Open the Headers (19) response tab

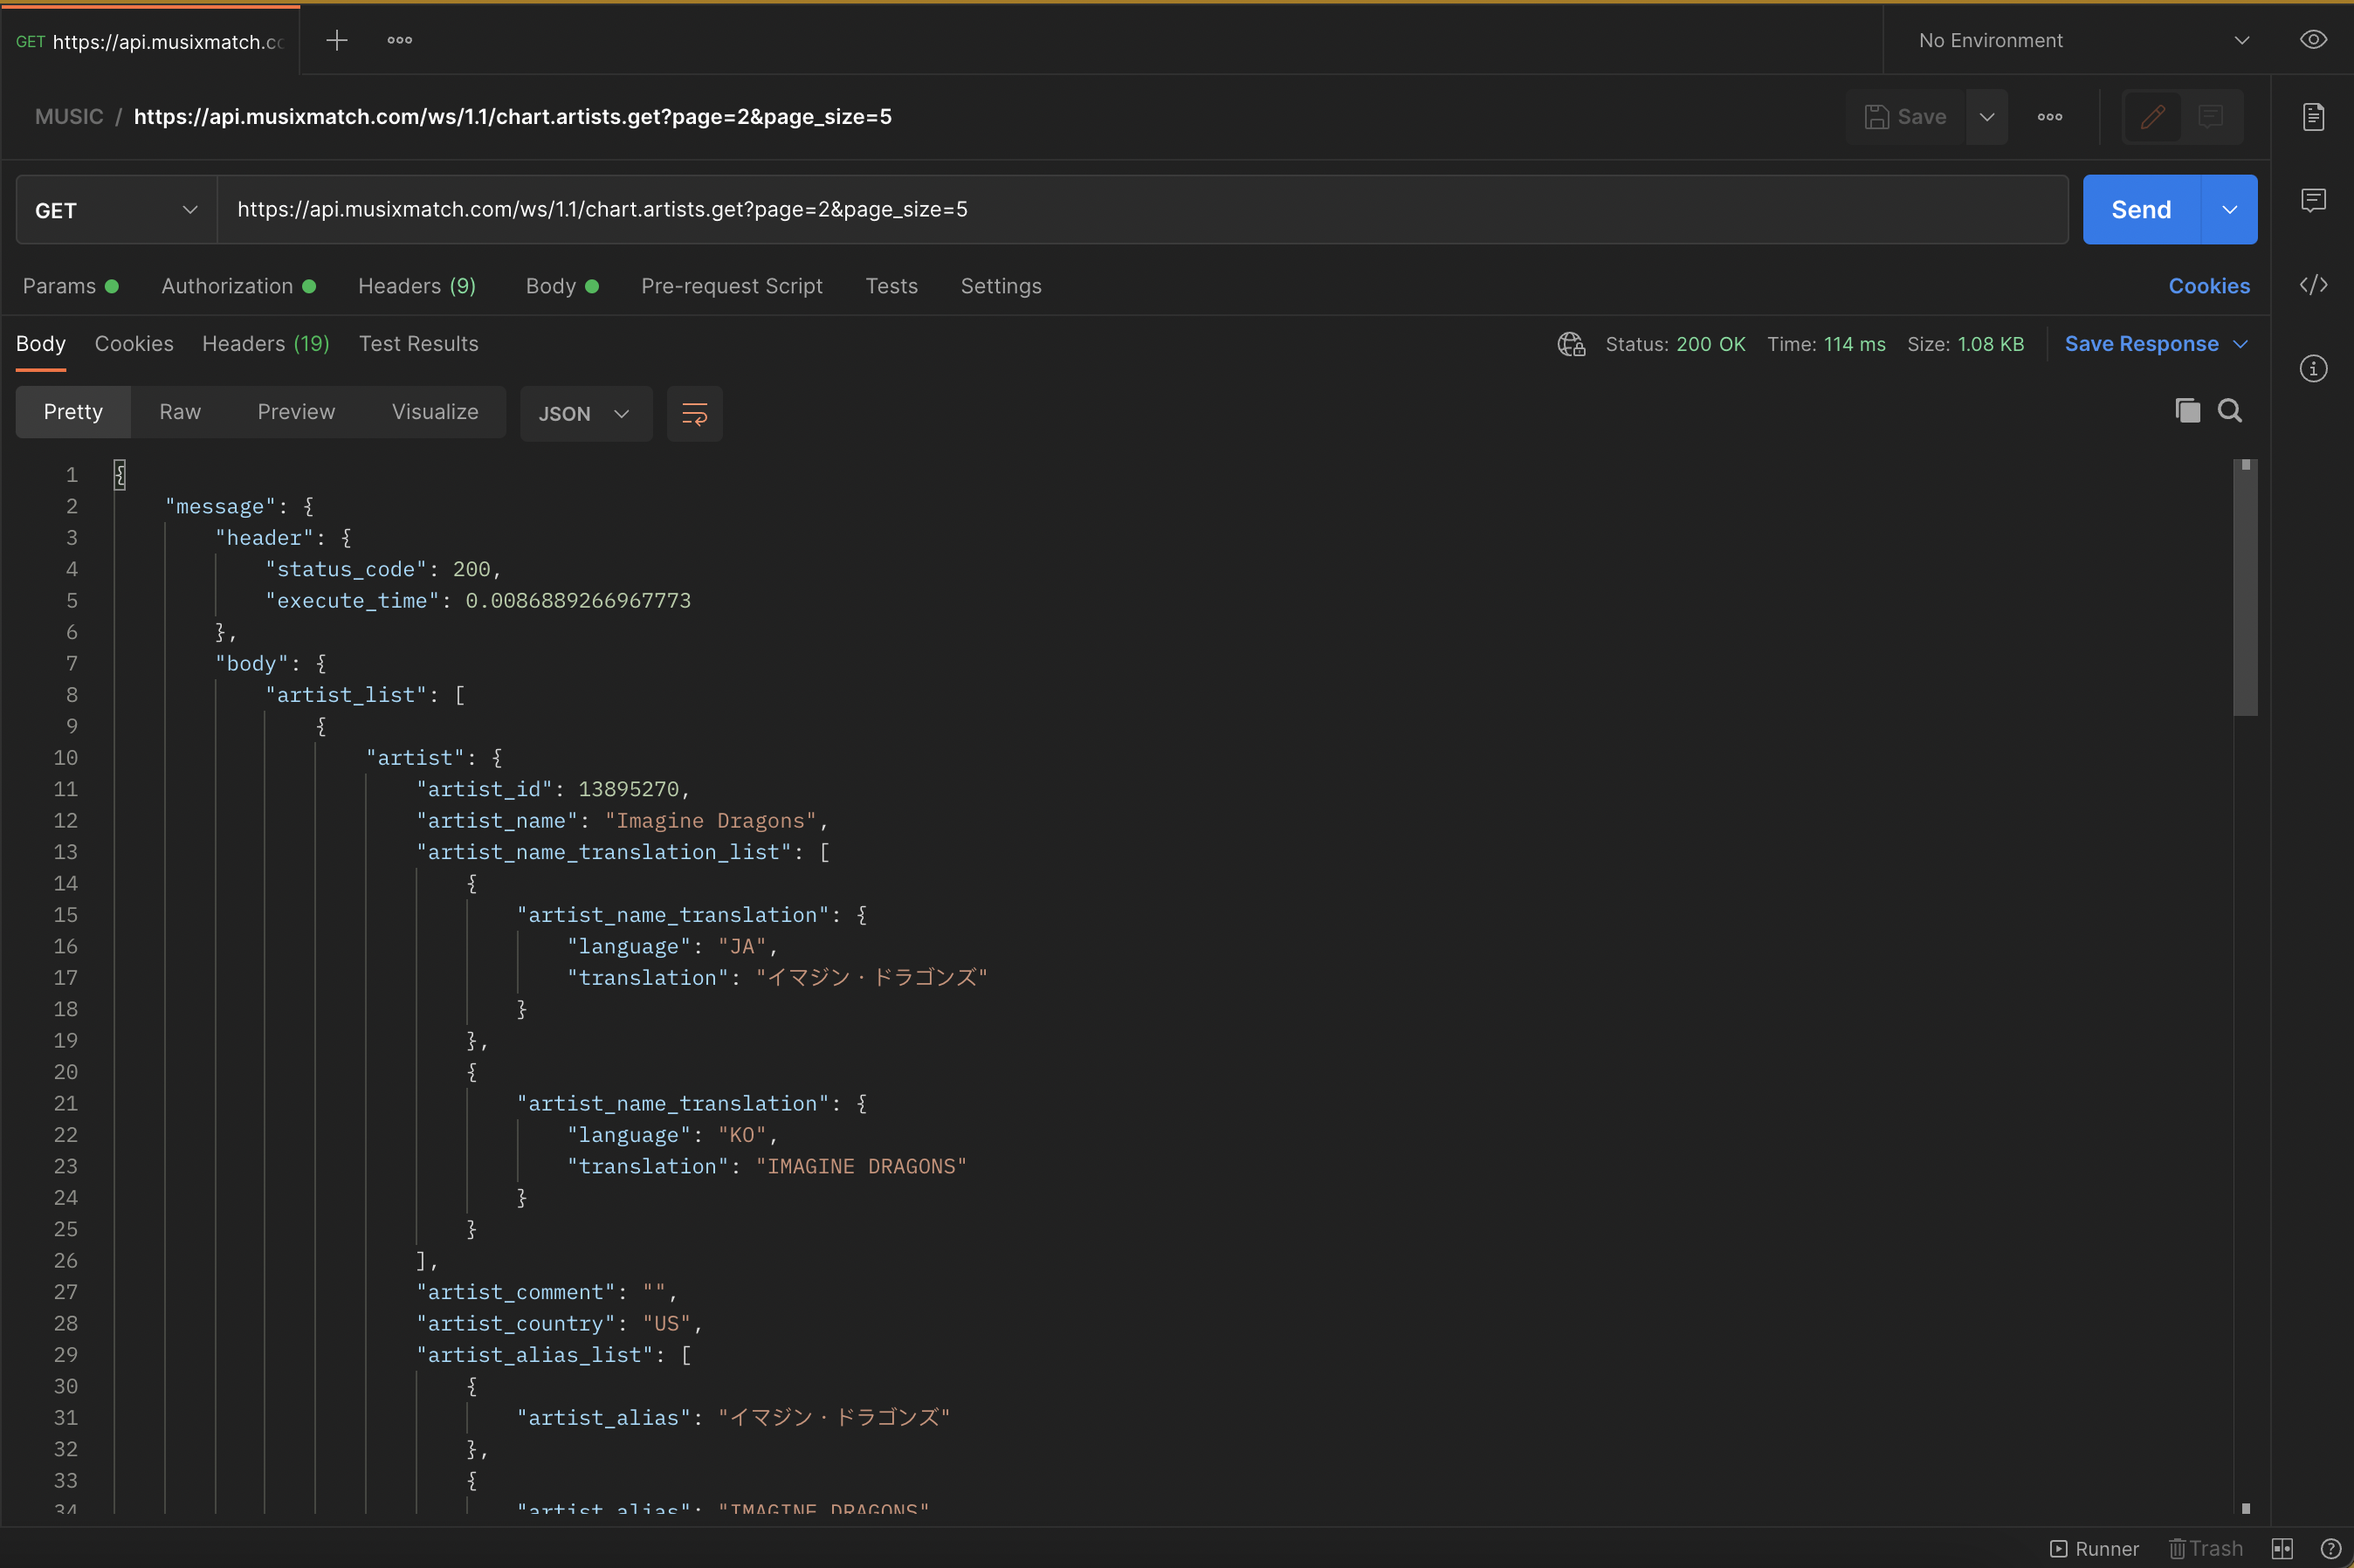(x=265, y=343)
